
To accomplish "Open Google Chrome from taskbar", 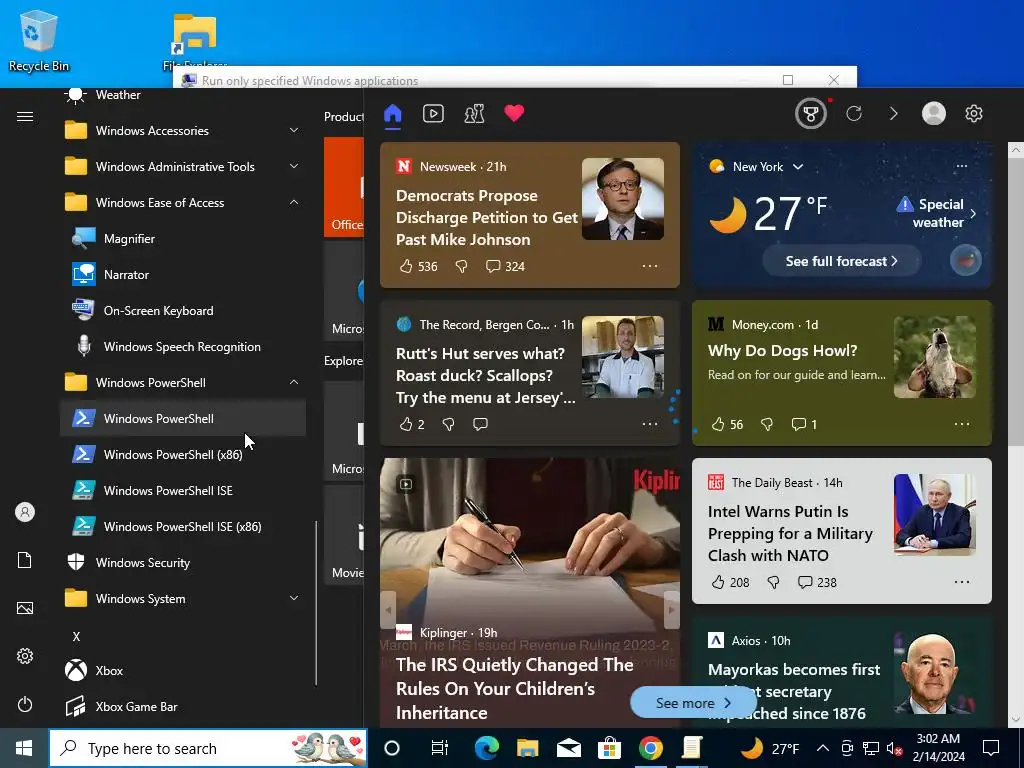I will tap(650, 748).
